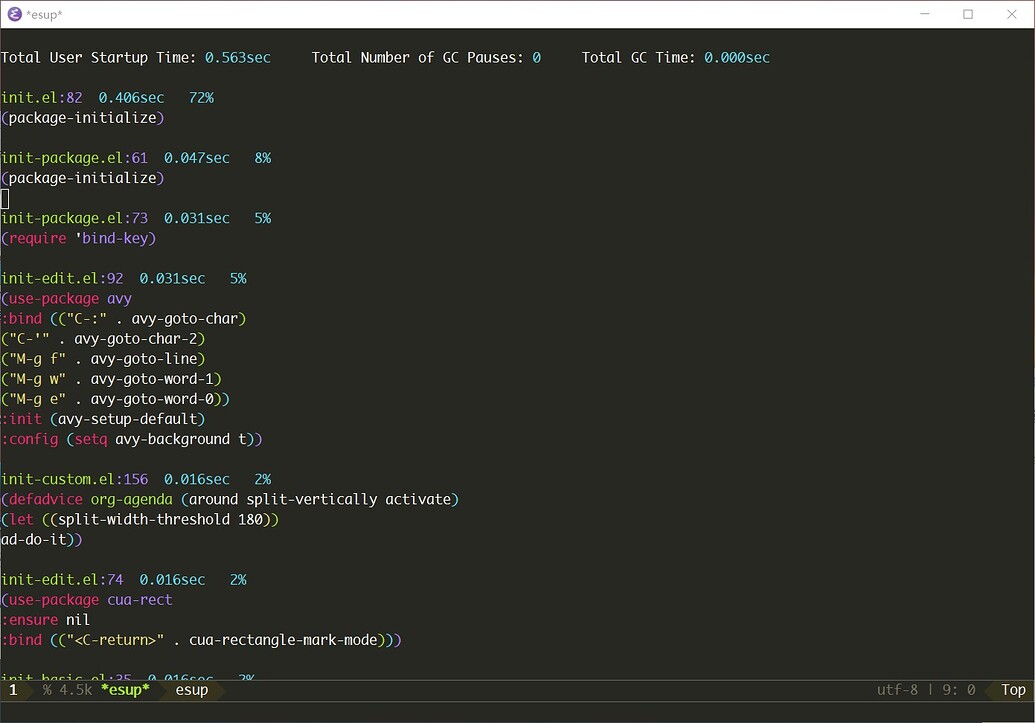Click the esup mode name in the mode line

click(192, 690)
